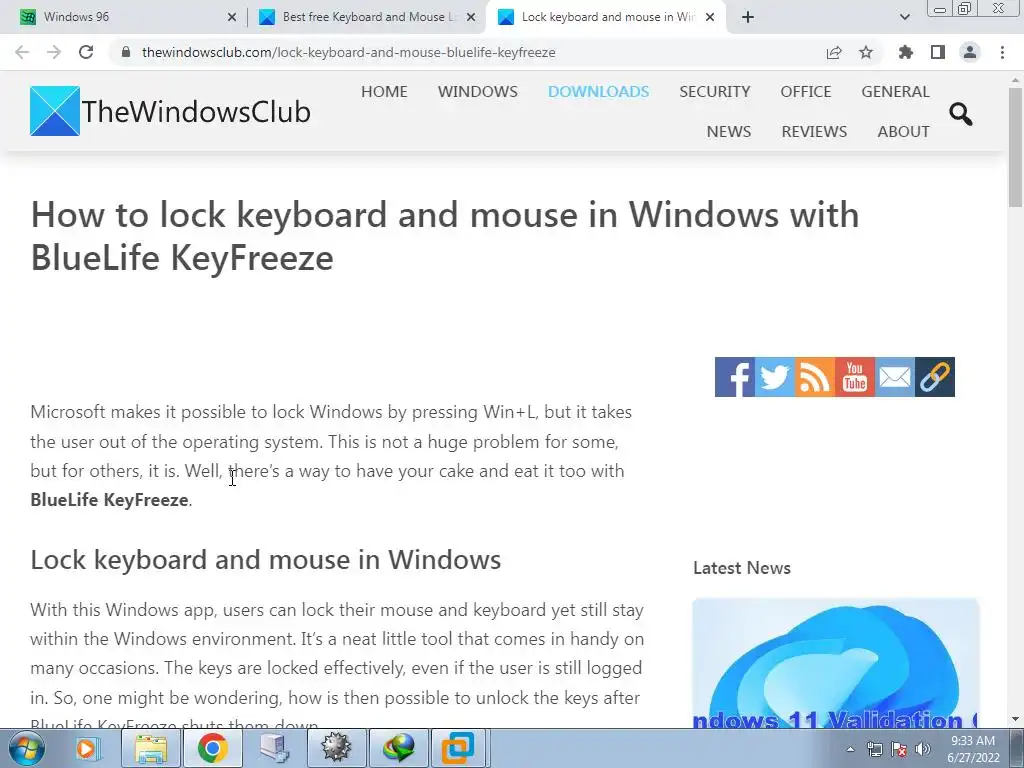Go forward with the arrow button
This screenshot has width=1024, height=768.
coord(54,52)
